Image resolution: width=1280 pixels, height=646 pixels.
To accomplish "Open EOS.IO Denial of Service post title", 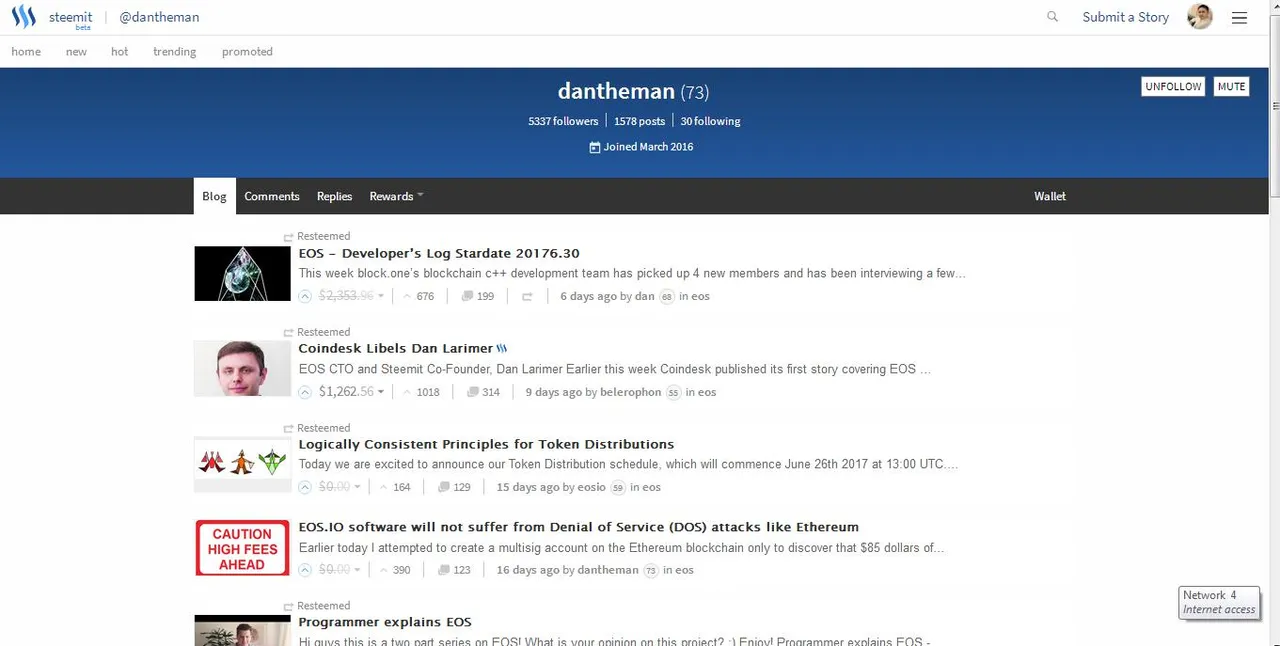I will [578, 527].
